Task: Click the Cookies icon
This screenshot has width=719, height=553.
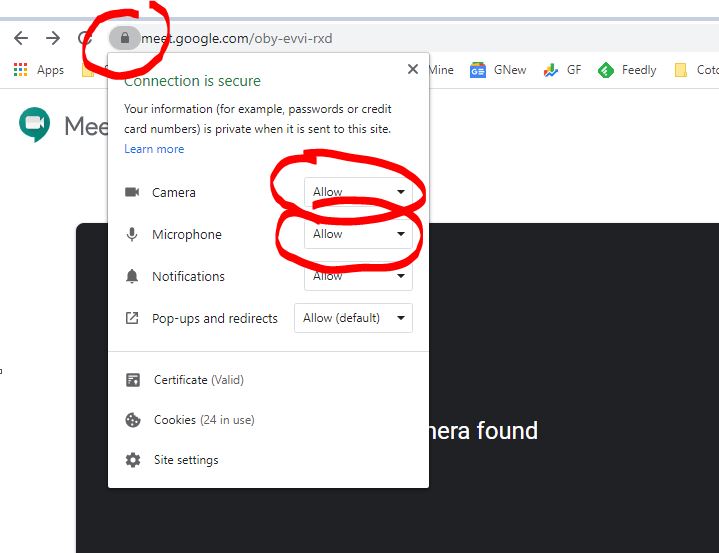Action: pyautogui.click(x=133, y=420)
